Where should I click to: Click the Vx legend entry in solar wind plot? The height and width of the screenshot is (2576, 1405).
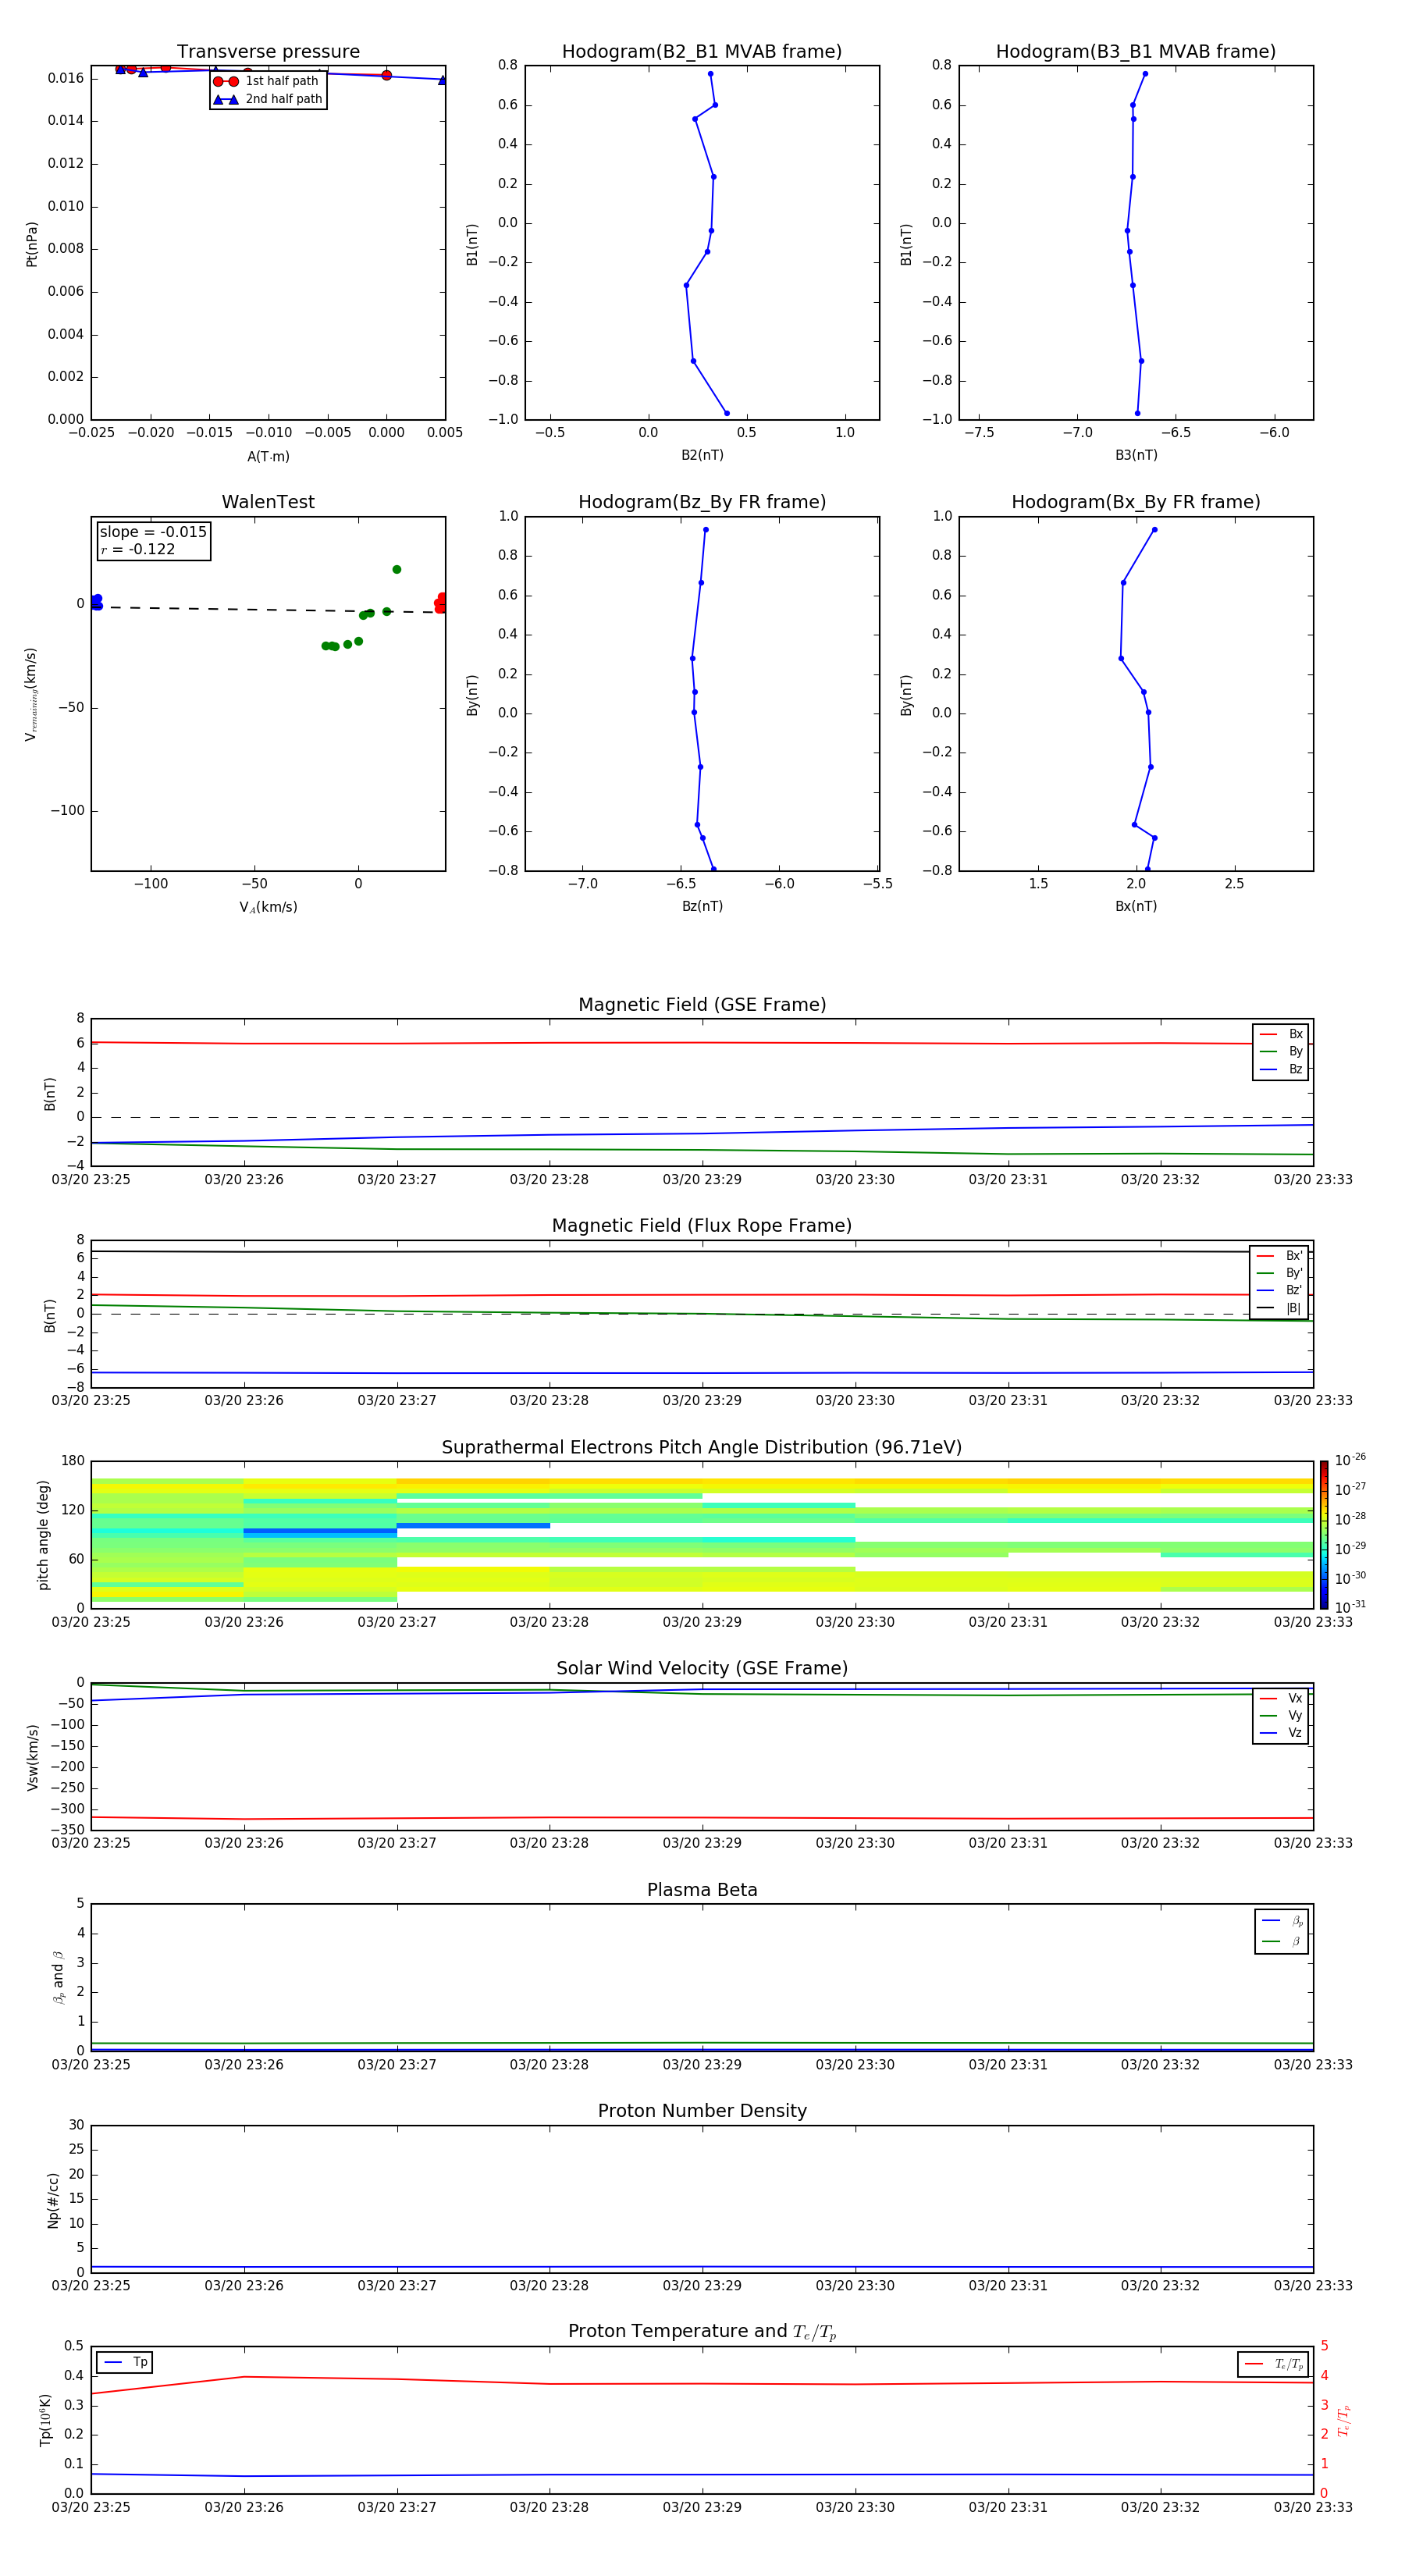coord(1281,1699)
